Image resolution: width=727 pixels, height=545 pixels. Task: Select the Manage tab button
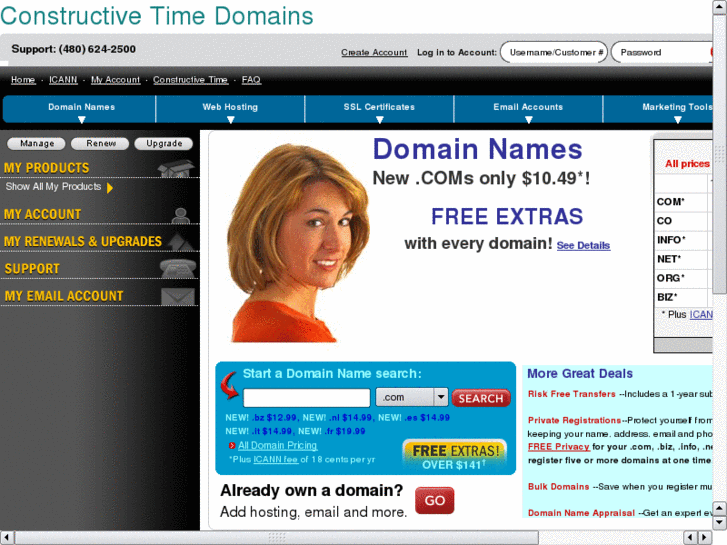click(37, 144)
